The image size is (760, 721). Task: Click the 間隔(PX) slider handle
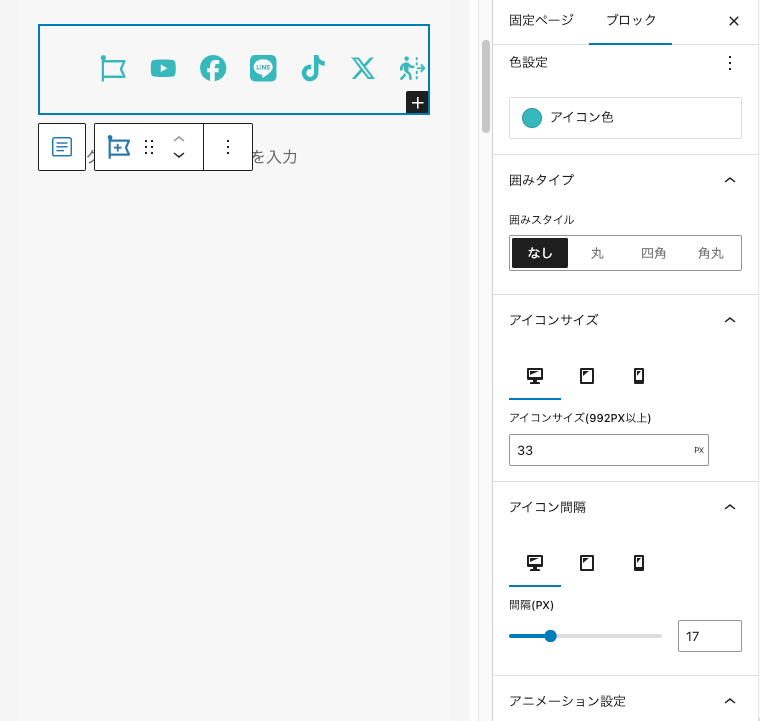(x=550, y=636)
